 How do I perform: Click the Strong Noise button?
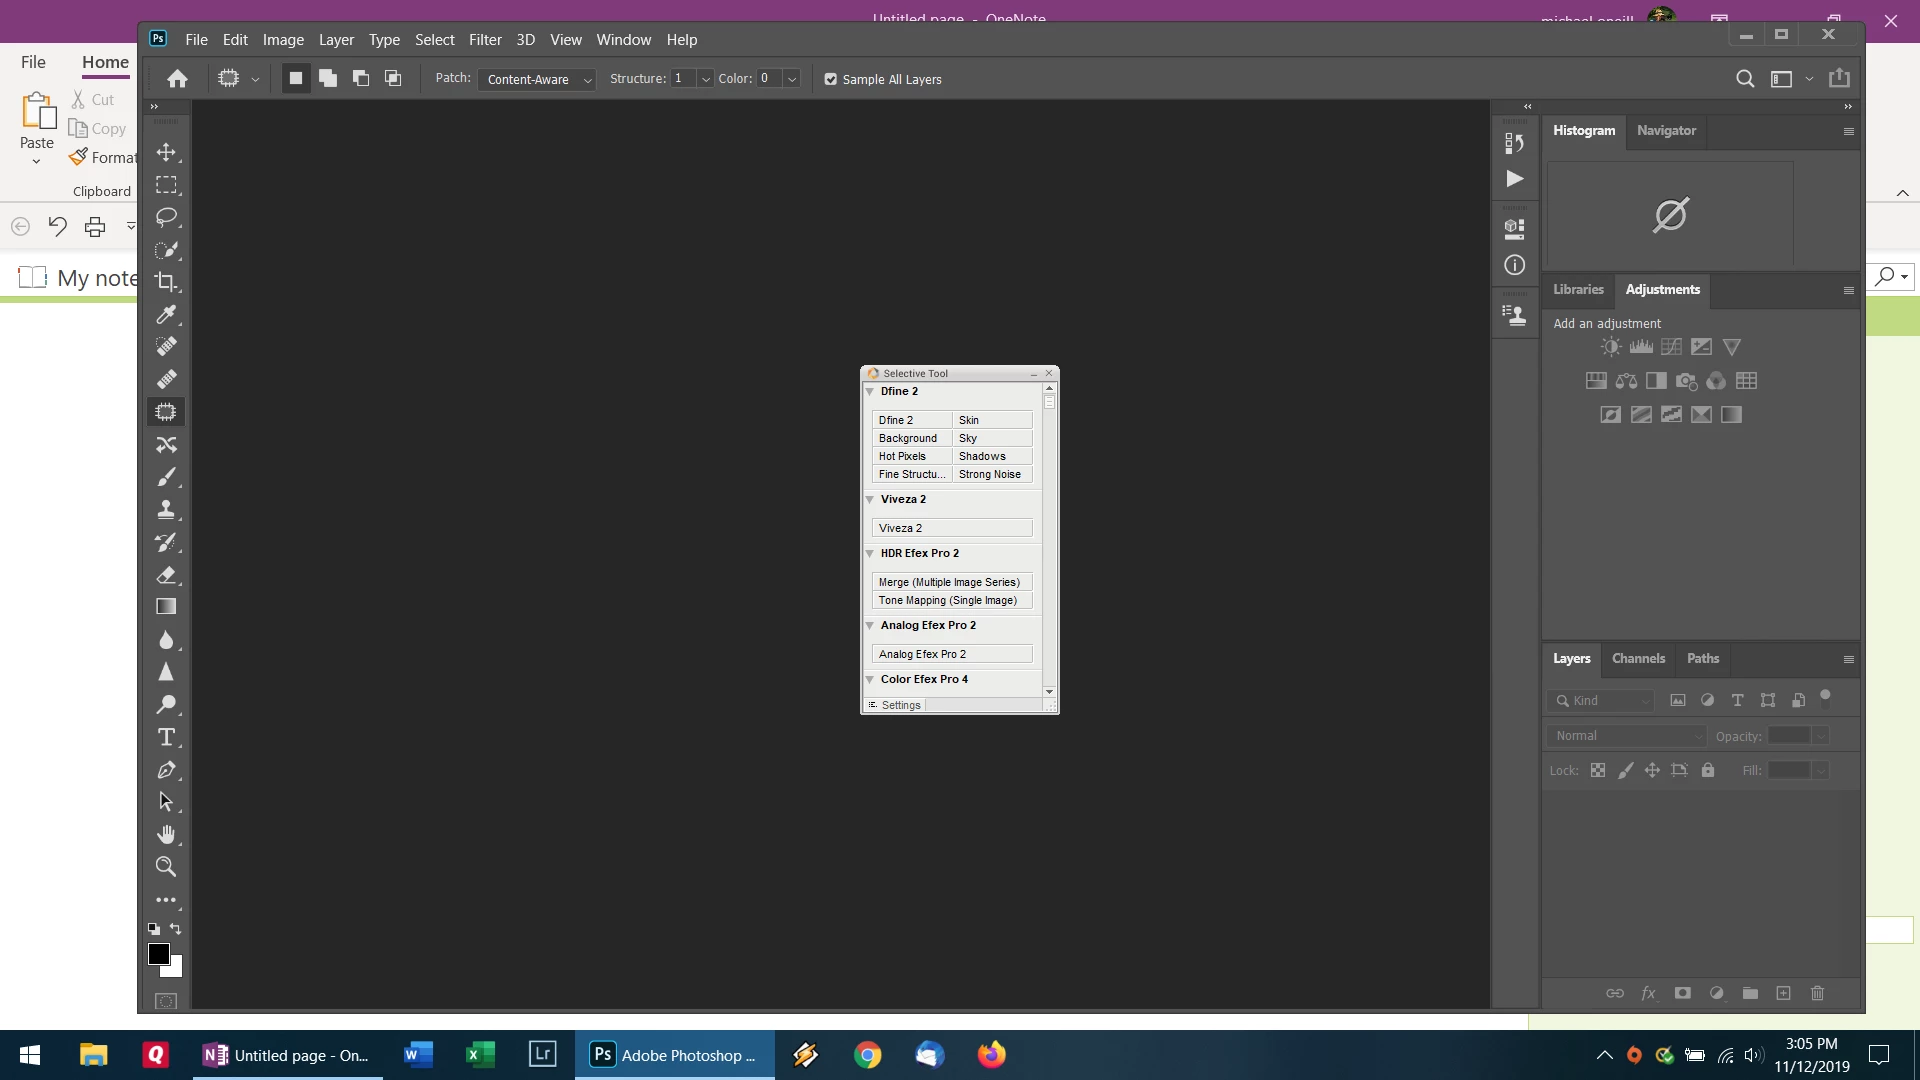click(991, 475)
